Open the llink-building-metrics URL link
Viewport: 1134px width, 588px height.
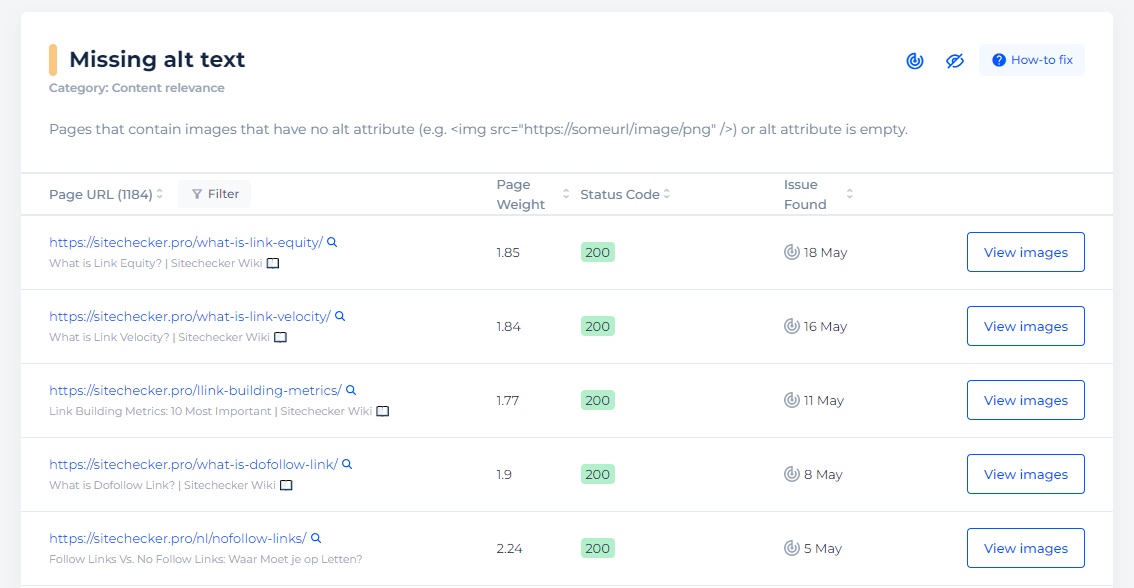coord(195,391)
